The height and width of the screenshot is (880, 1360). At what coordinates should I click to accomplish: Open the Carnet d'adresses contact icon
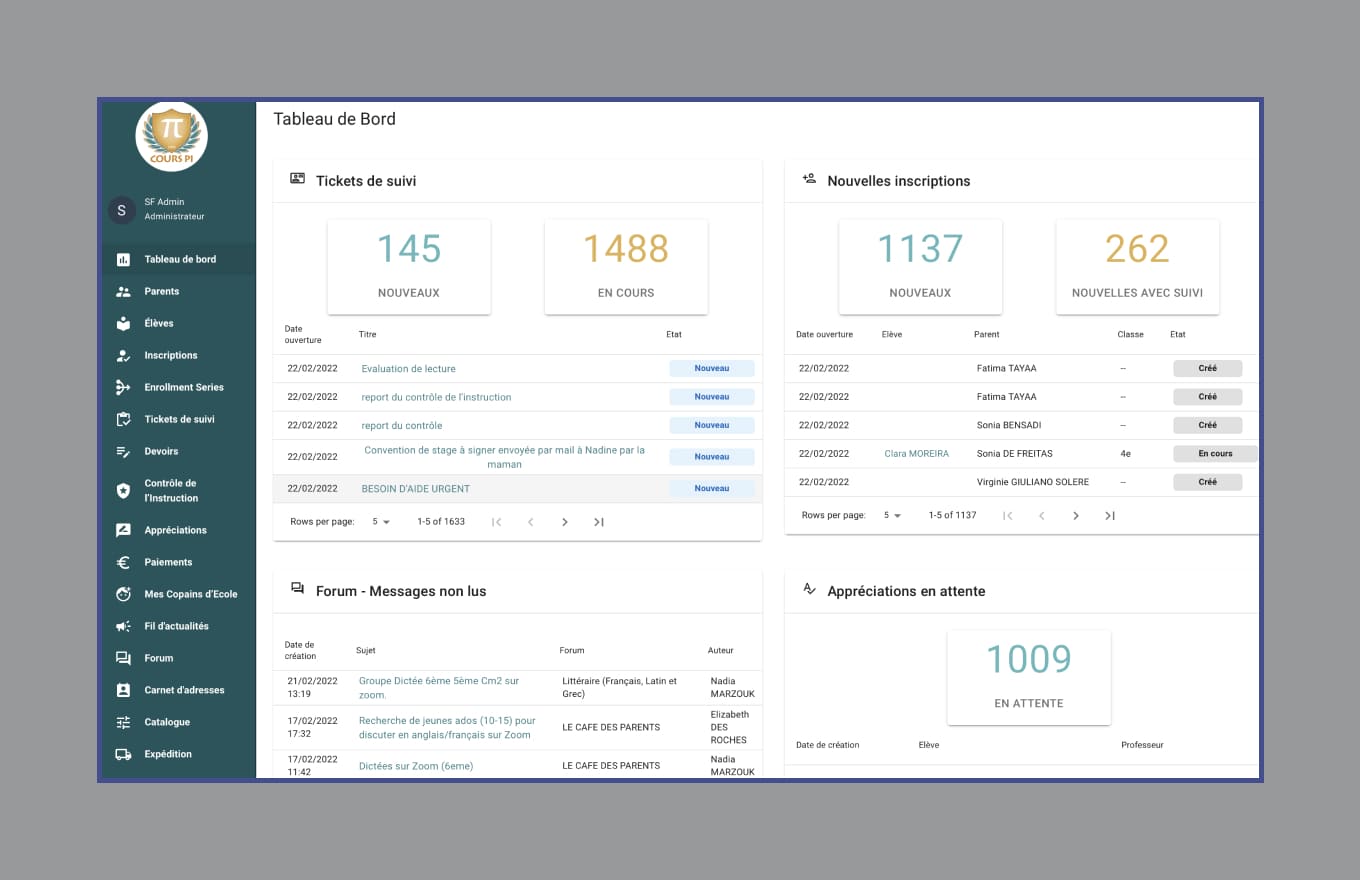point(123,690)
